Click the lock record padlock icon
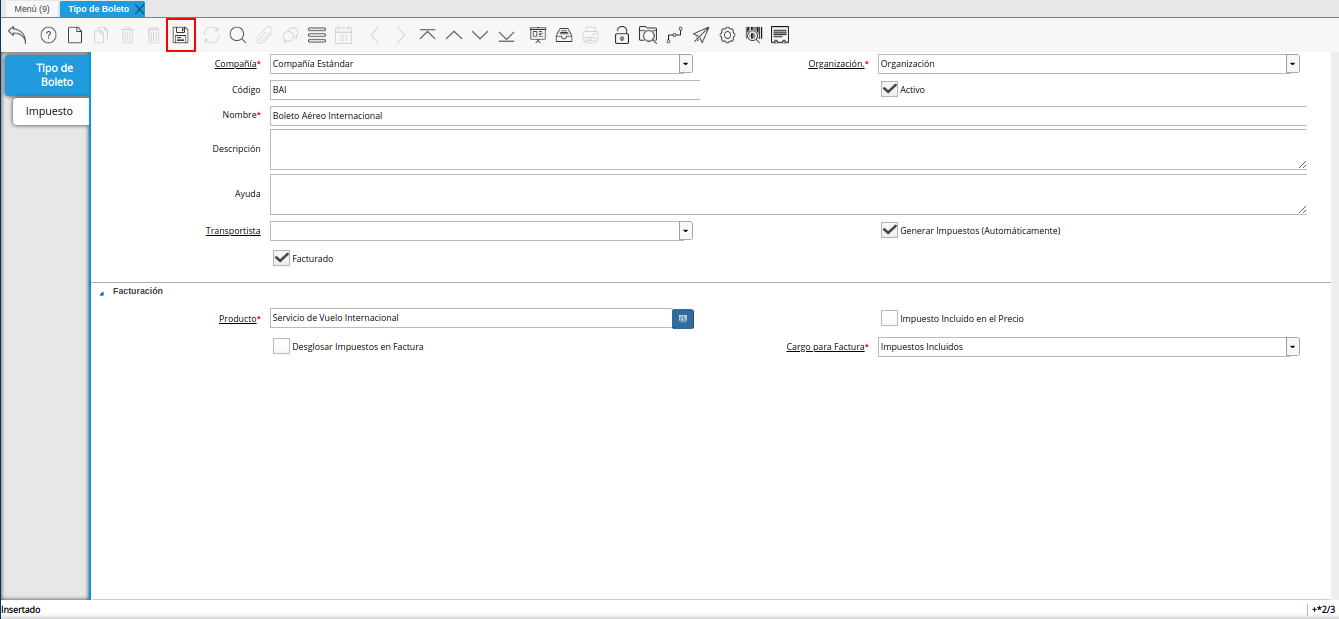Viewport: 1339px width, 619px height. coord(622,35)
